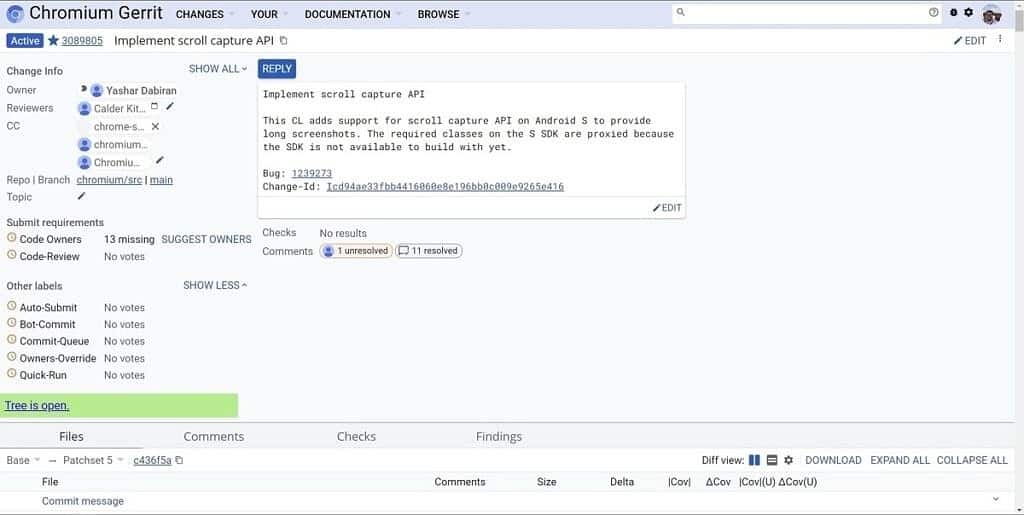Open the Patchset 5 dropdown
The width and height of the screenshot is (1024, 515).
(x=93, y=460)
